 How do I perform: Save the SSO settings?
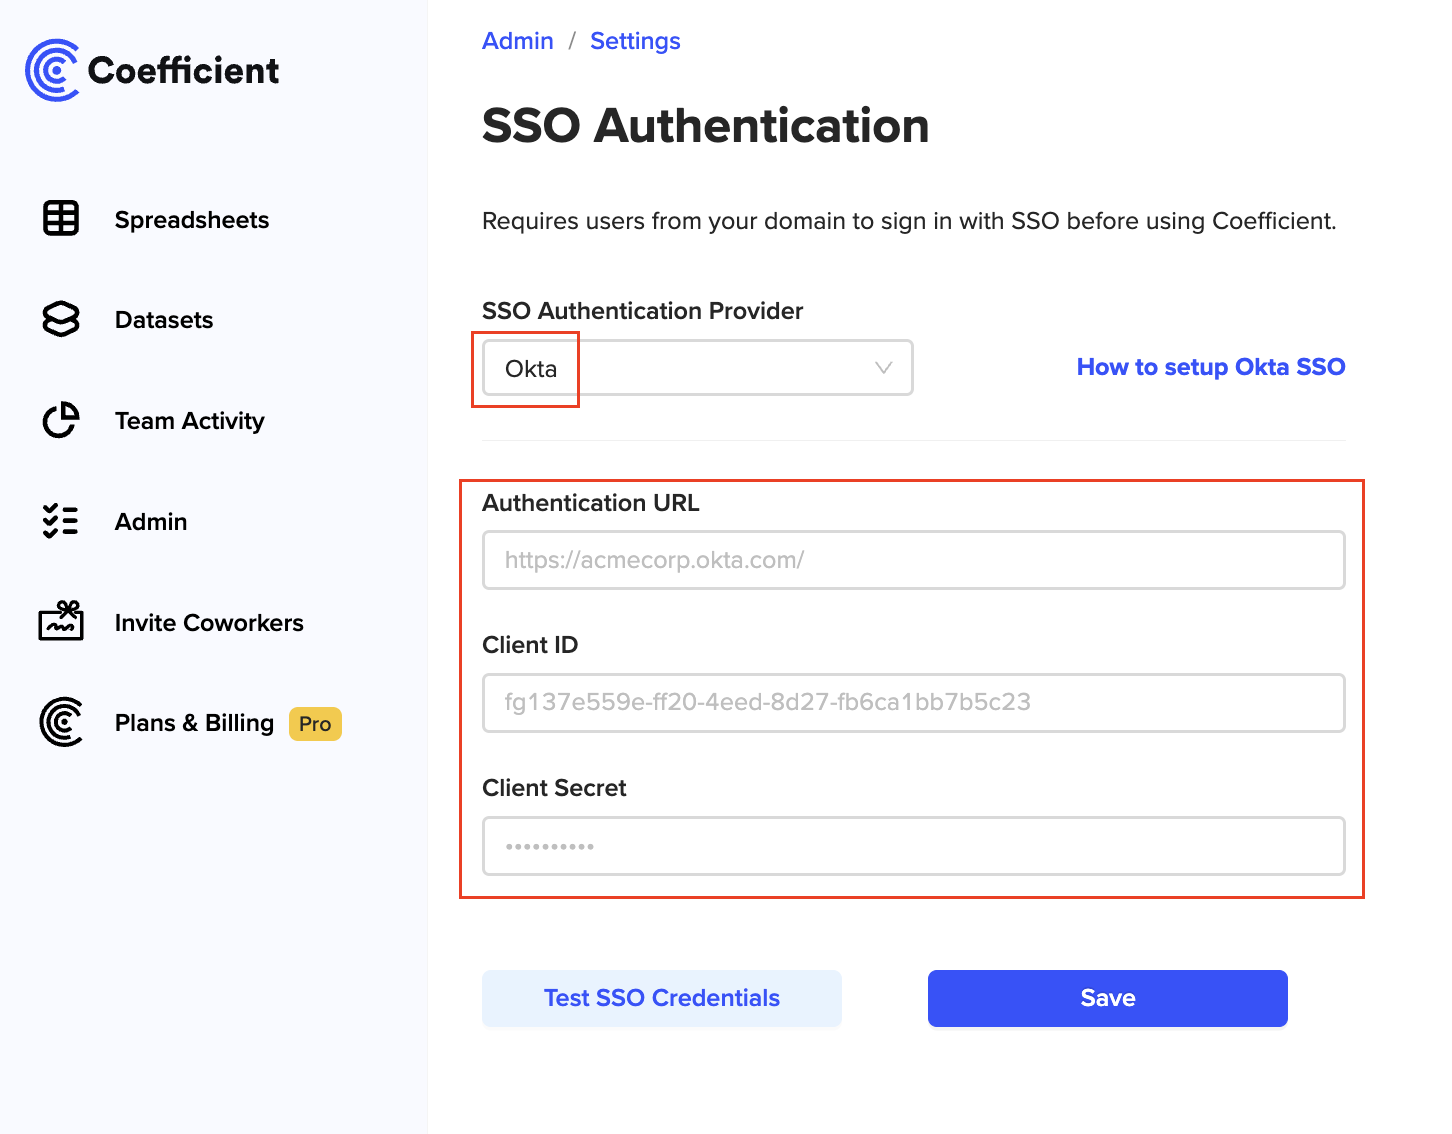click(x=1107, y=998)
